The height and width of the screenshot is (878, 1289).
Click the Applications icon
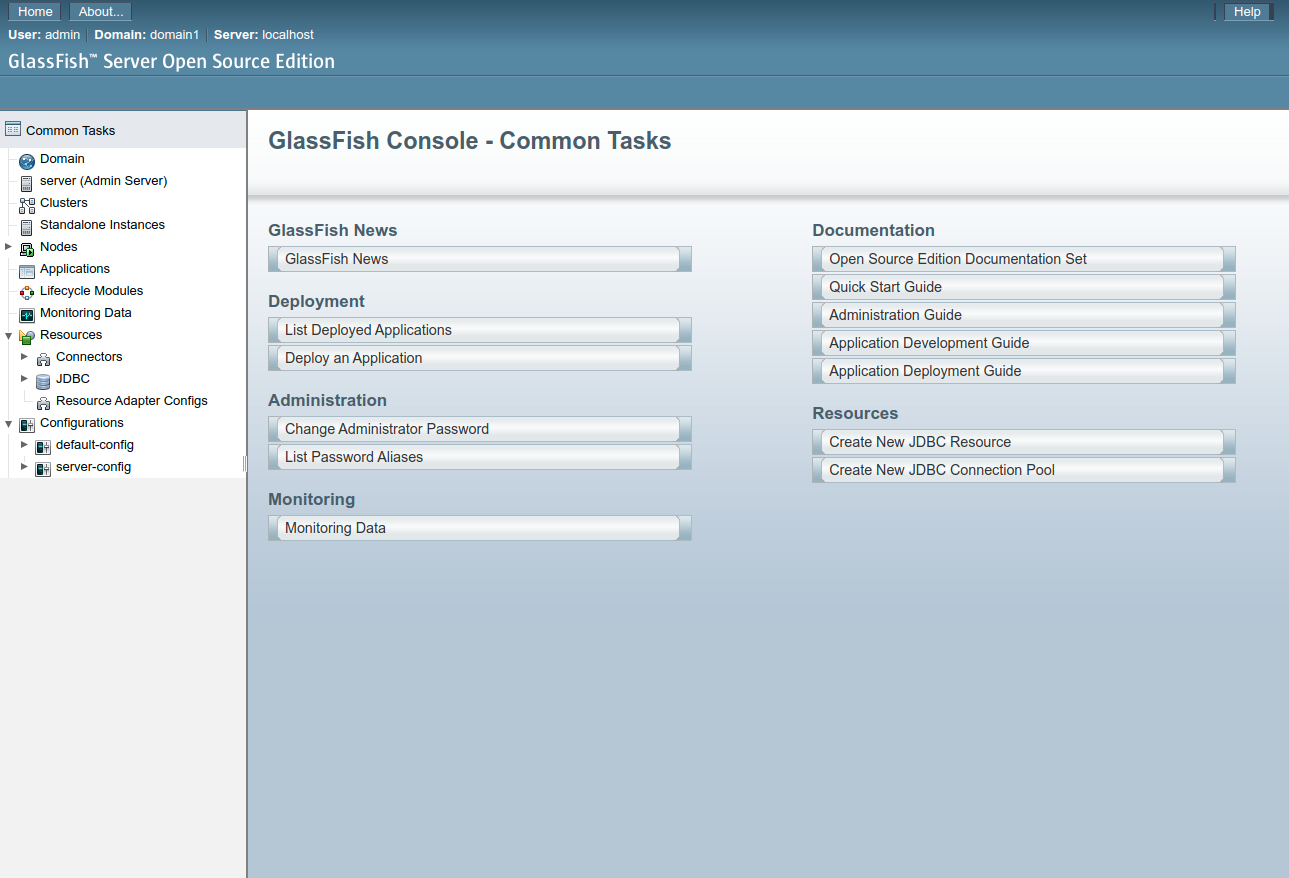tap(27, 270)
